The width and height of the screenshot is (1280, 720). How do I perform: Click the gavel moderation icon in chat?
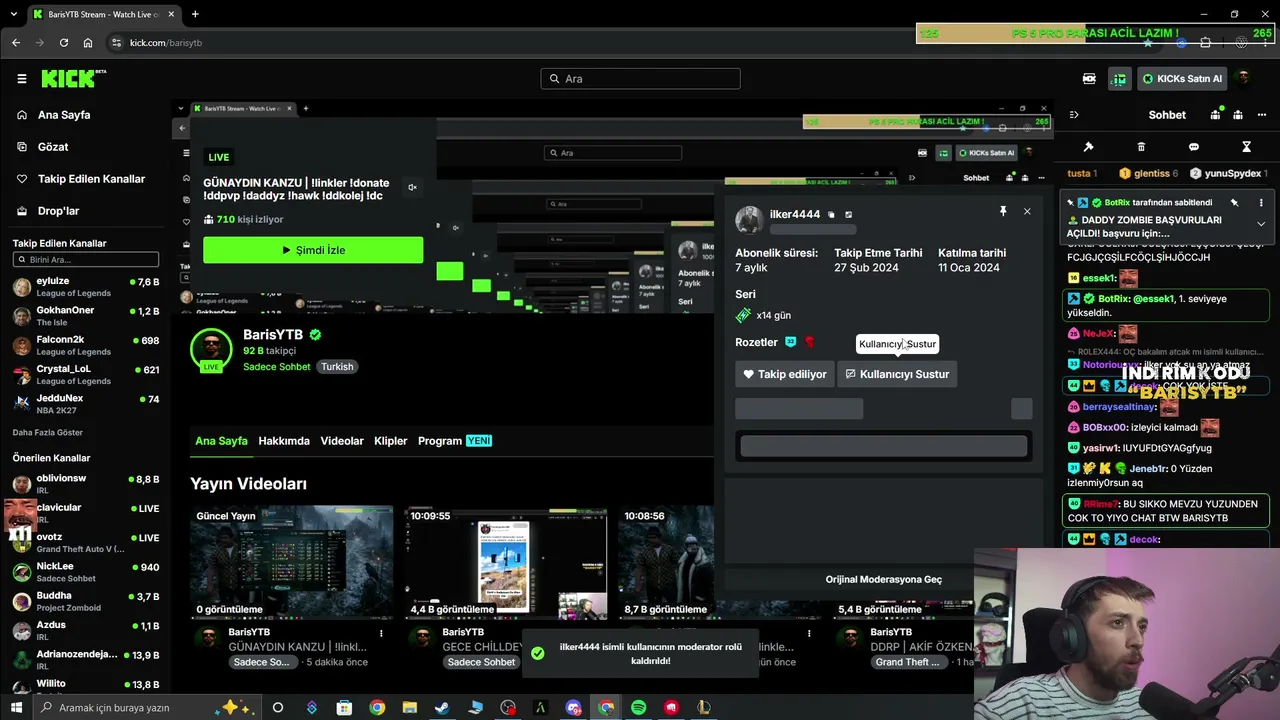[1088, 147]
